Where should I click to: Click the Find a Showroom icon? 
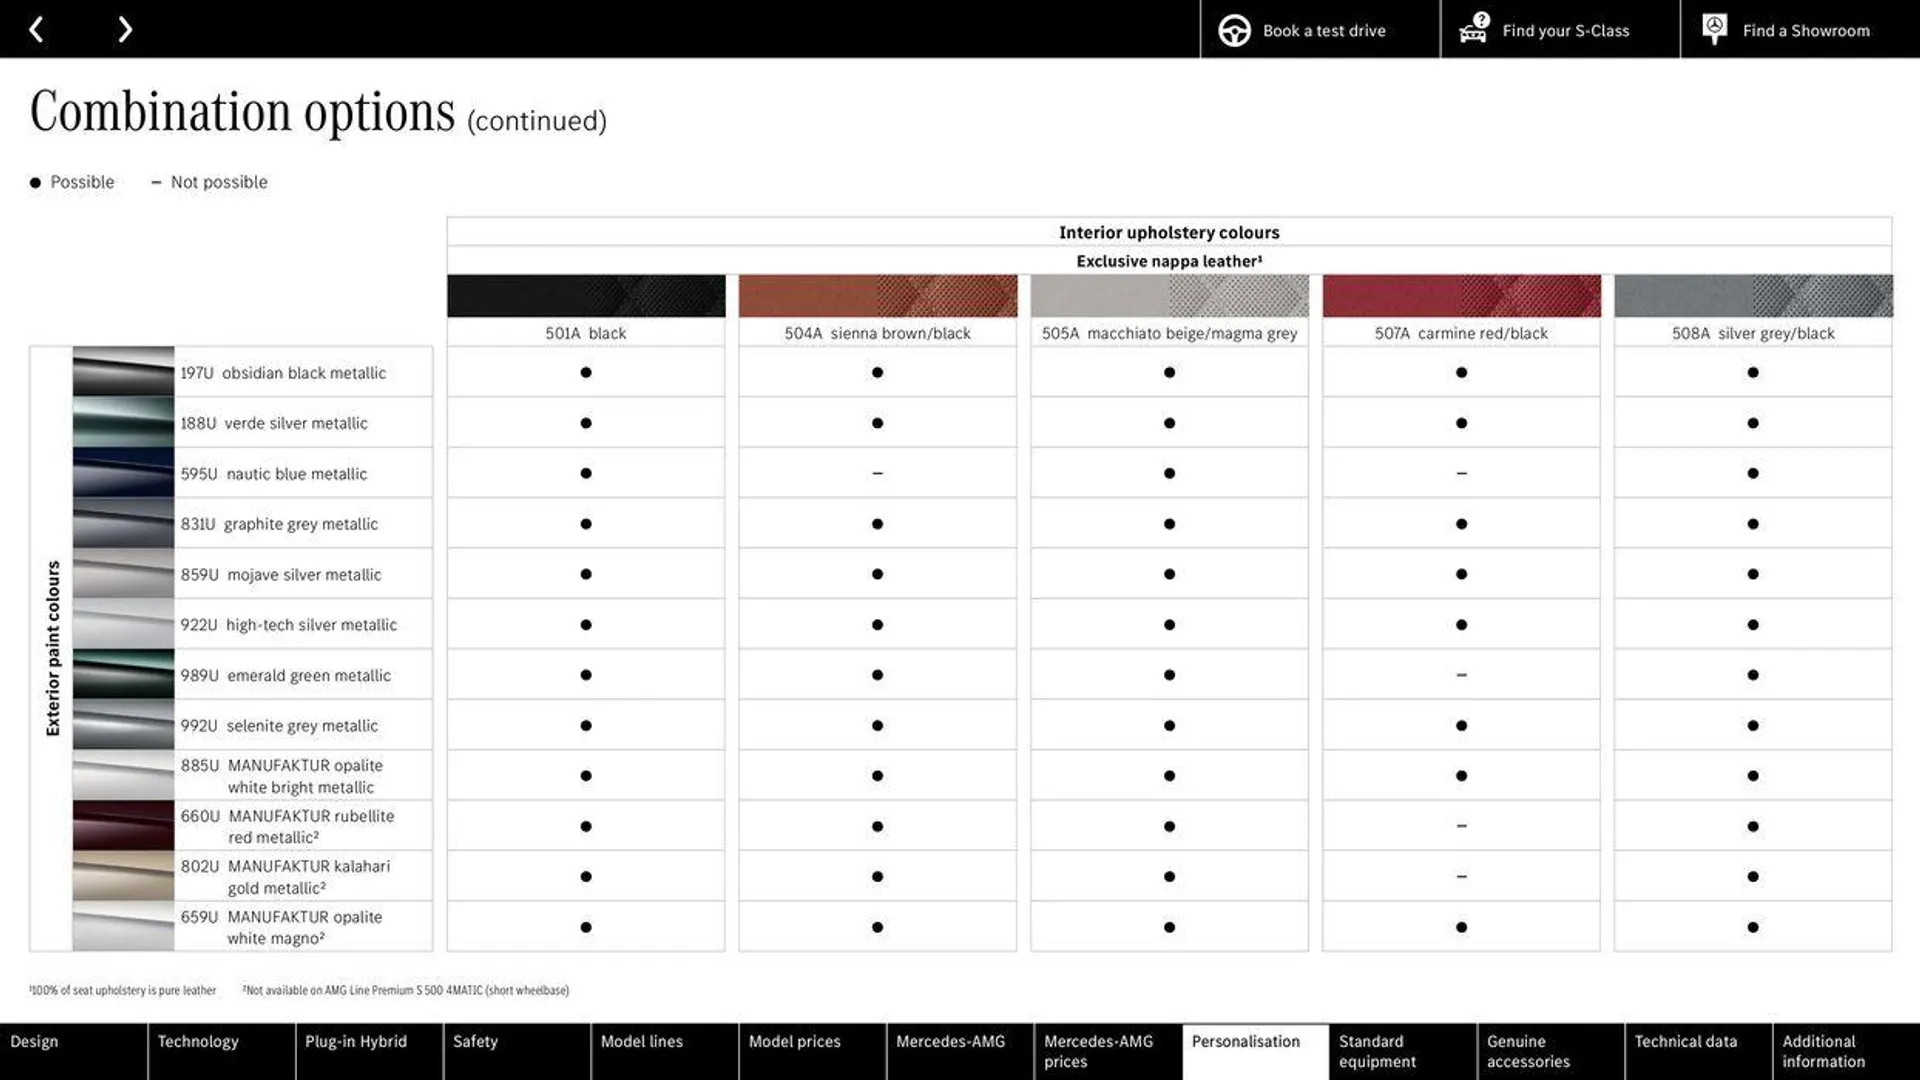(1716, 29)
